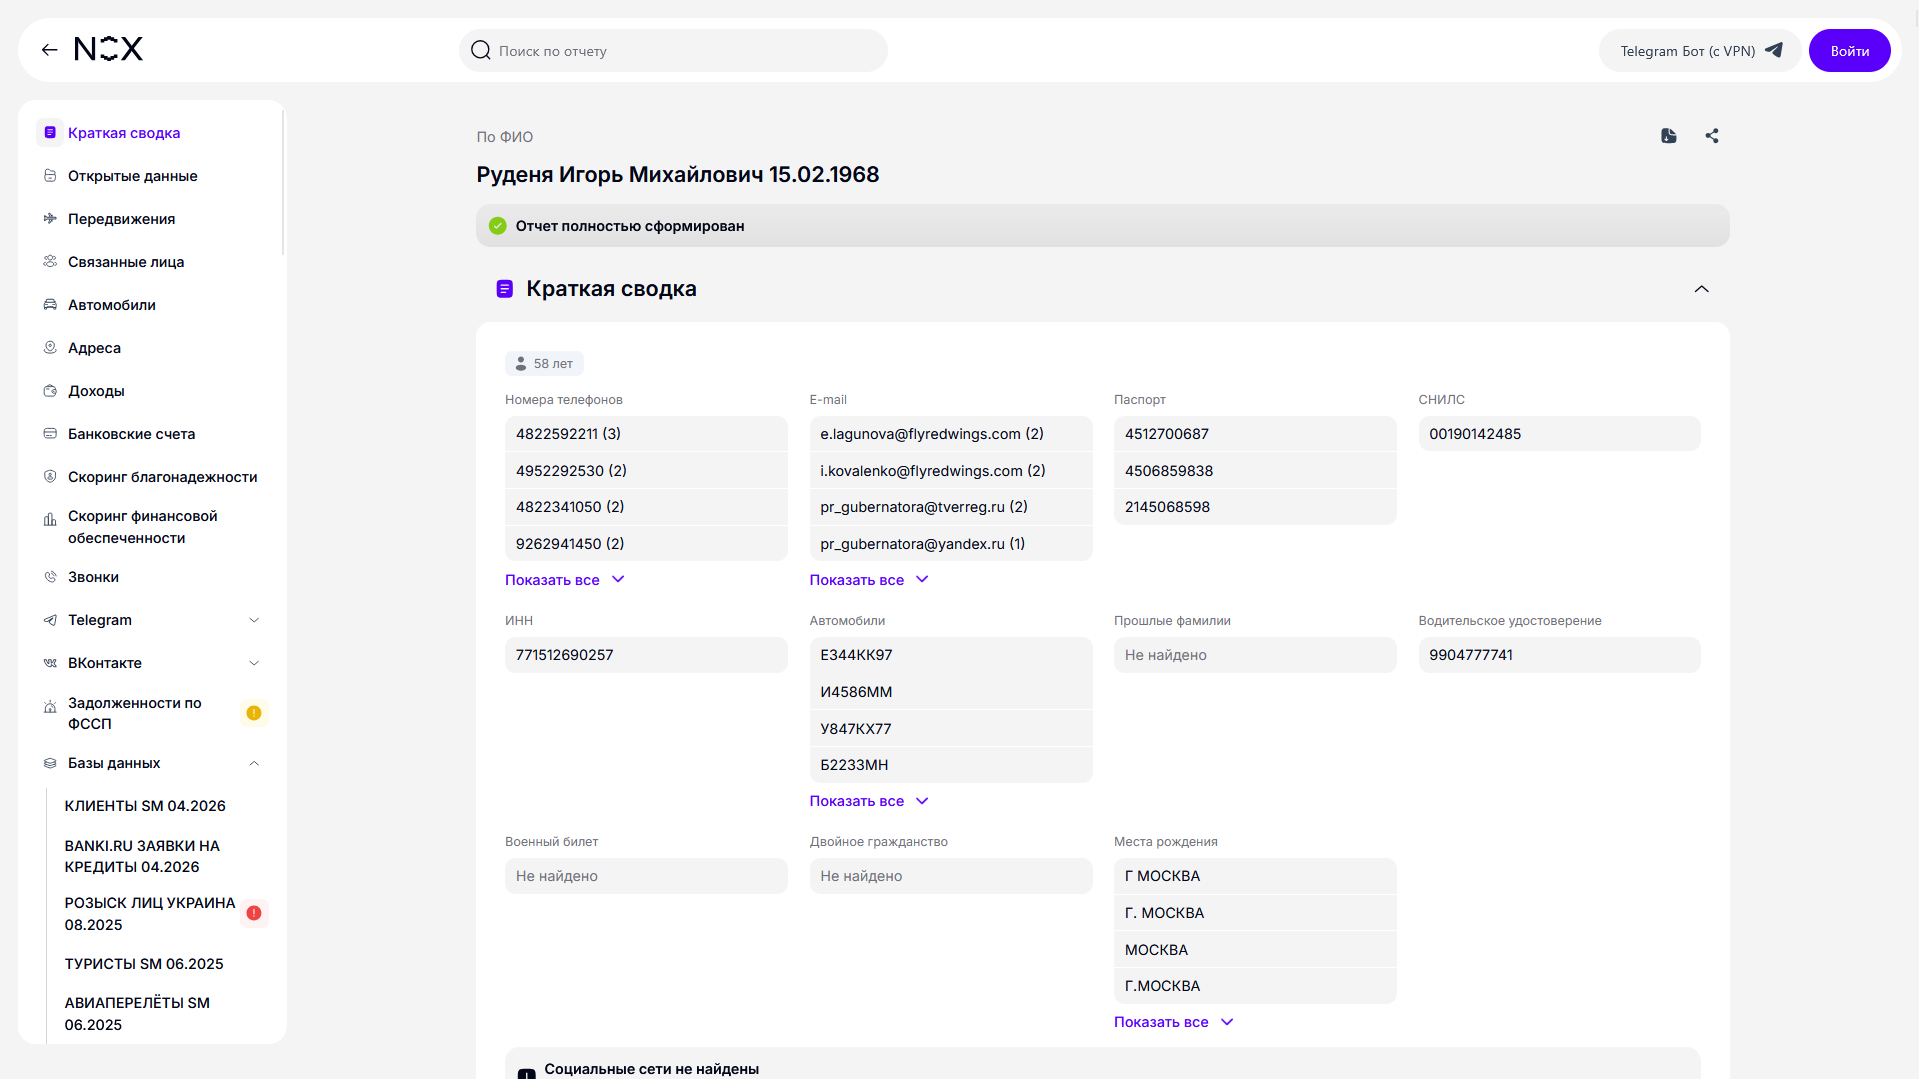Click the Адреса location icon

50,348
